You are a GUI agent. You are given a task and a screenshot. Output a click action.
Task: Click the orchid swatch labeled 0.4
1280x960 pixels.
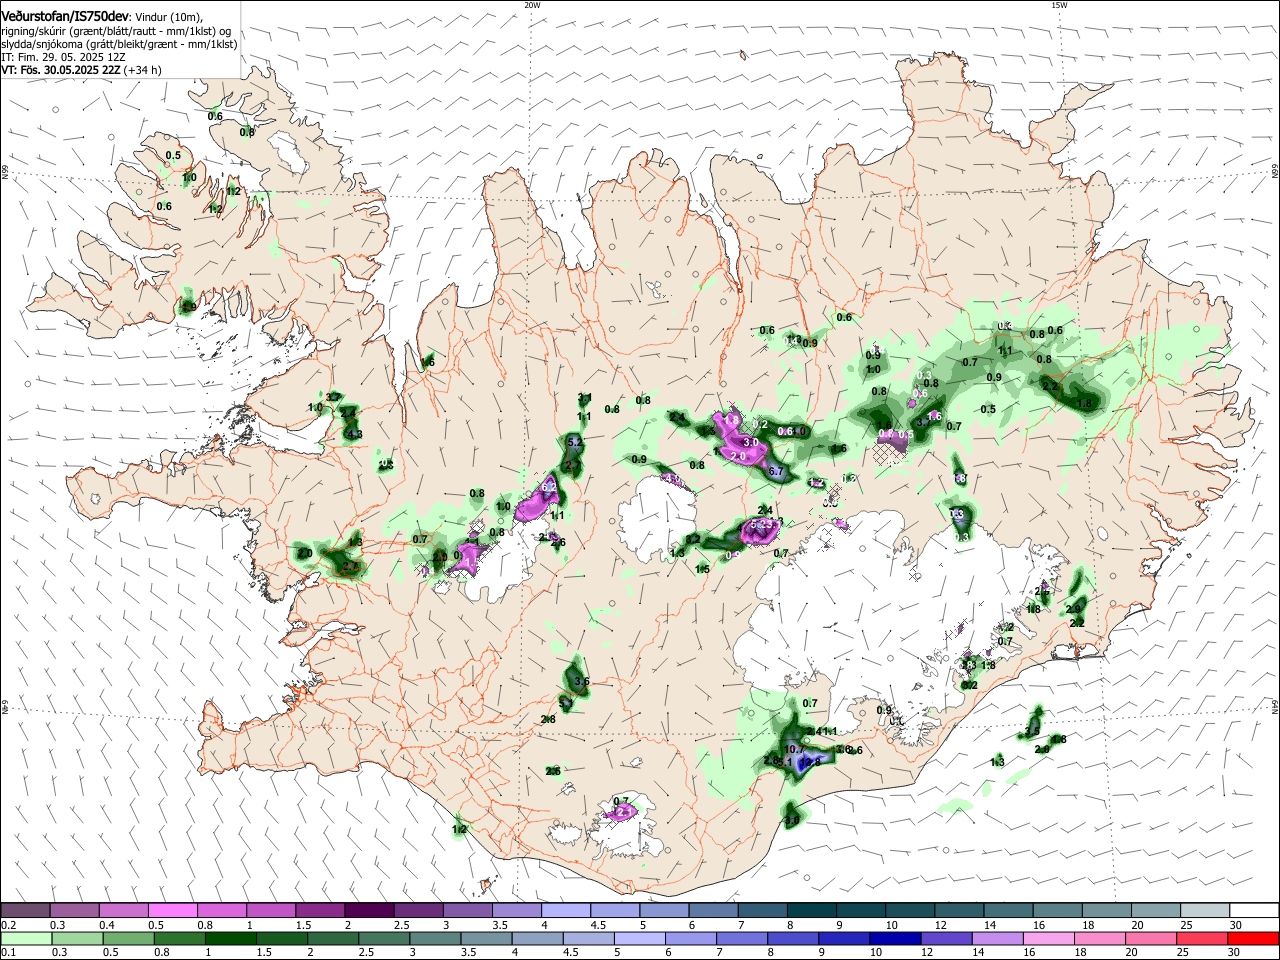(123, 910)
